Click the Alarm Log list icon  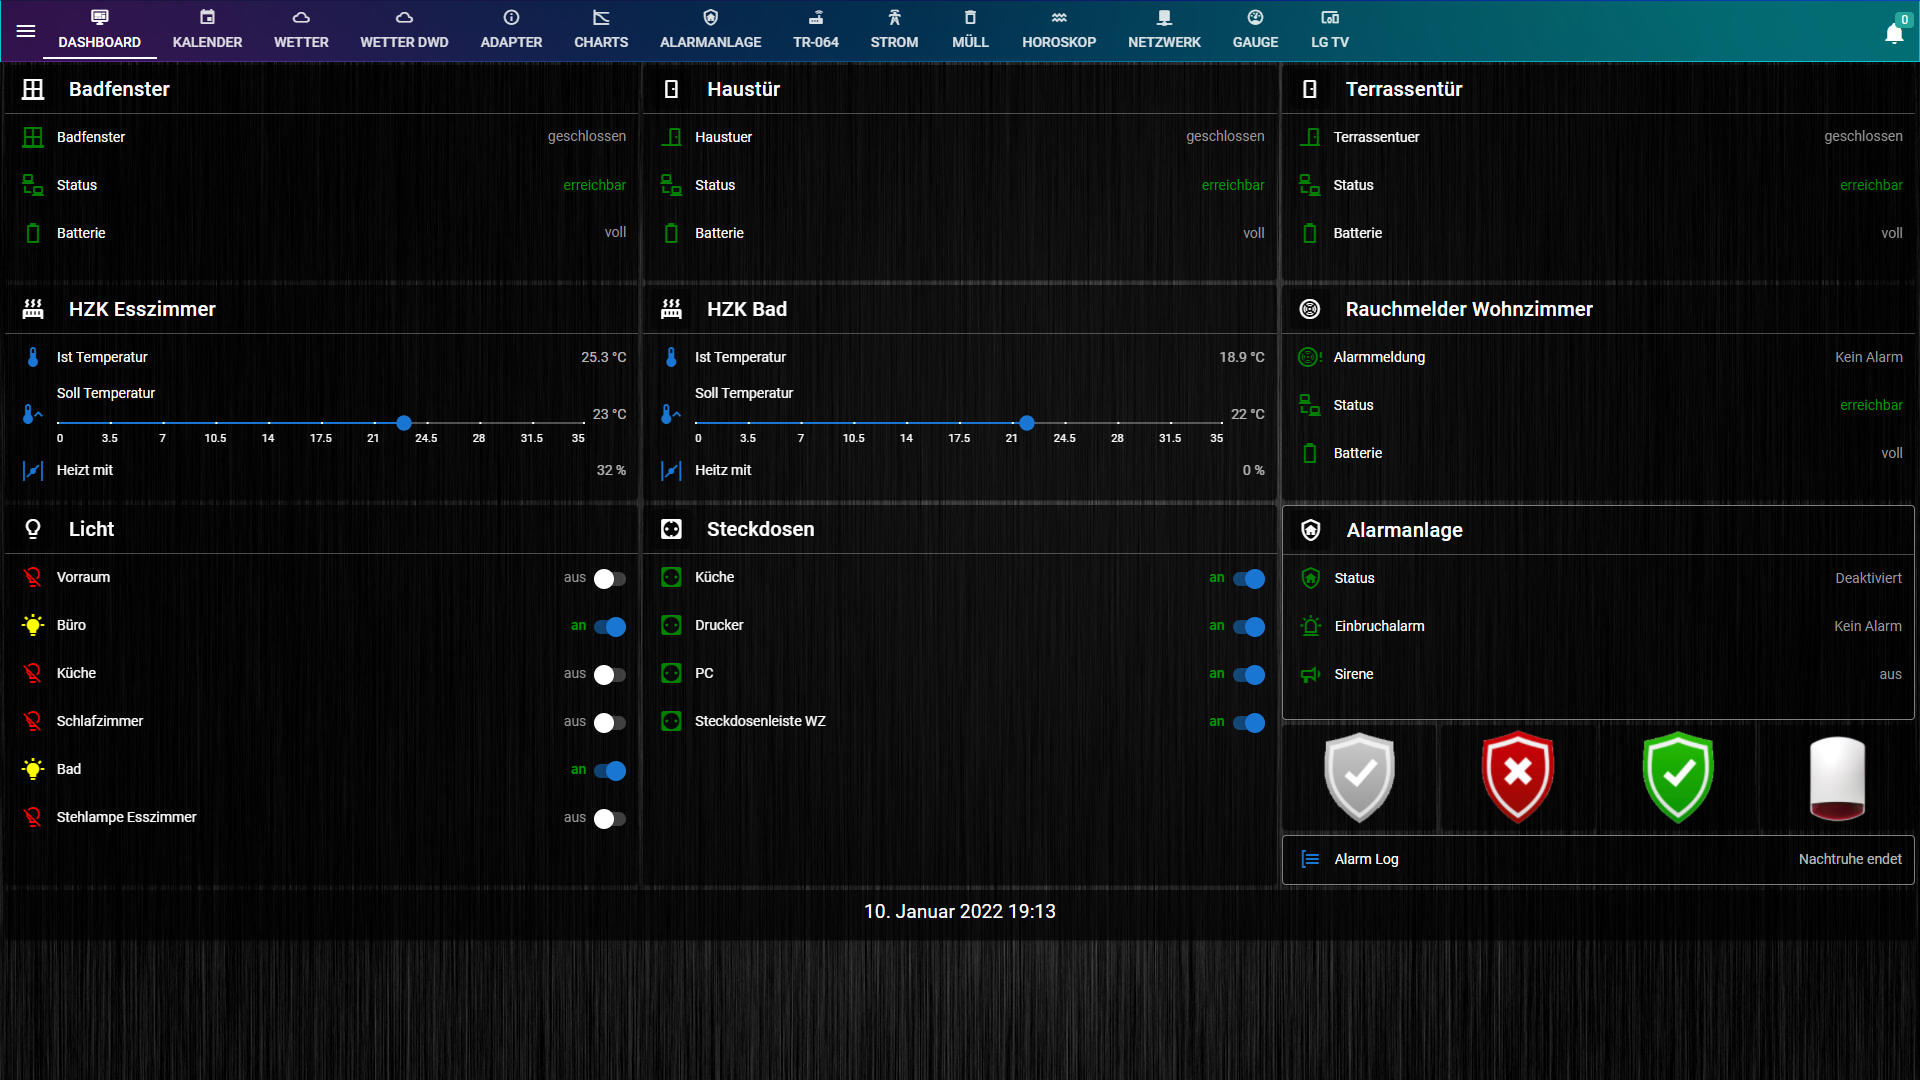tap(1310, 859)
